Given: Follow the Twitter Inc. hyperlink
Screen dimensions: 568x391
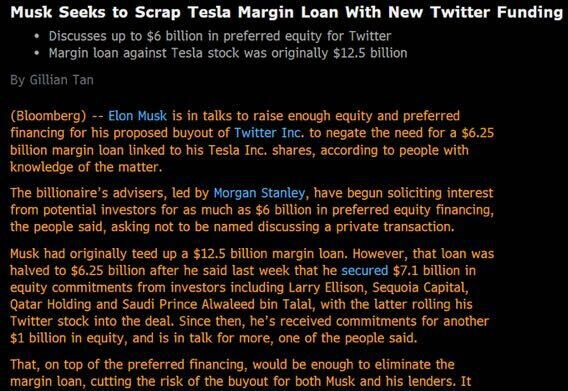Looking at the screenshot, I should click(269, 133).
